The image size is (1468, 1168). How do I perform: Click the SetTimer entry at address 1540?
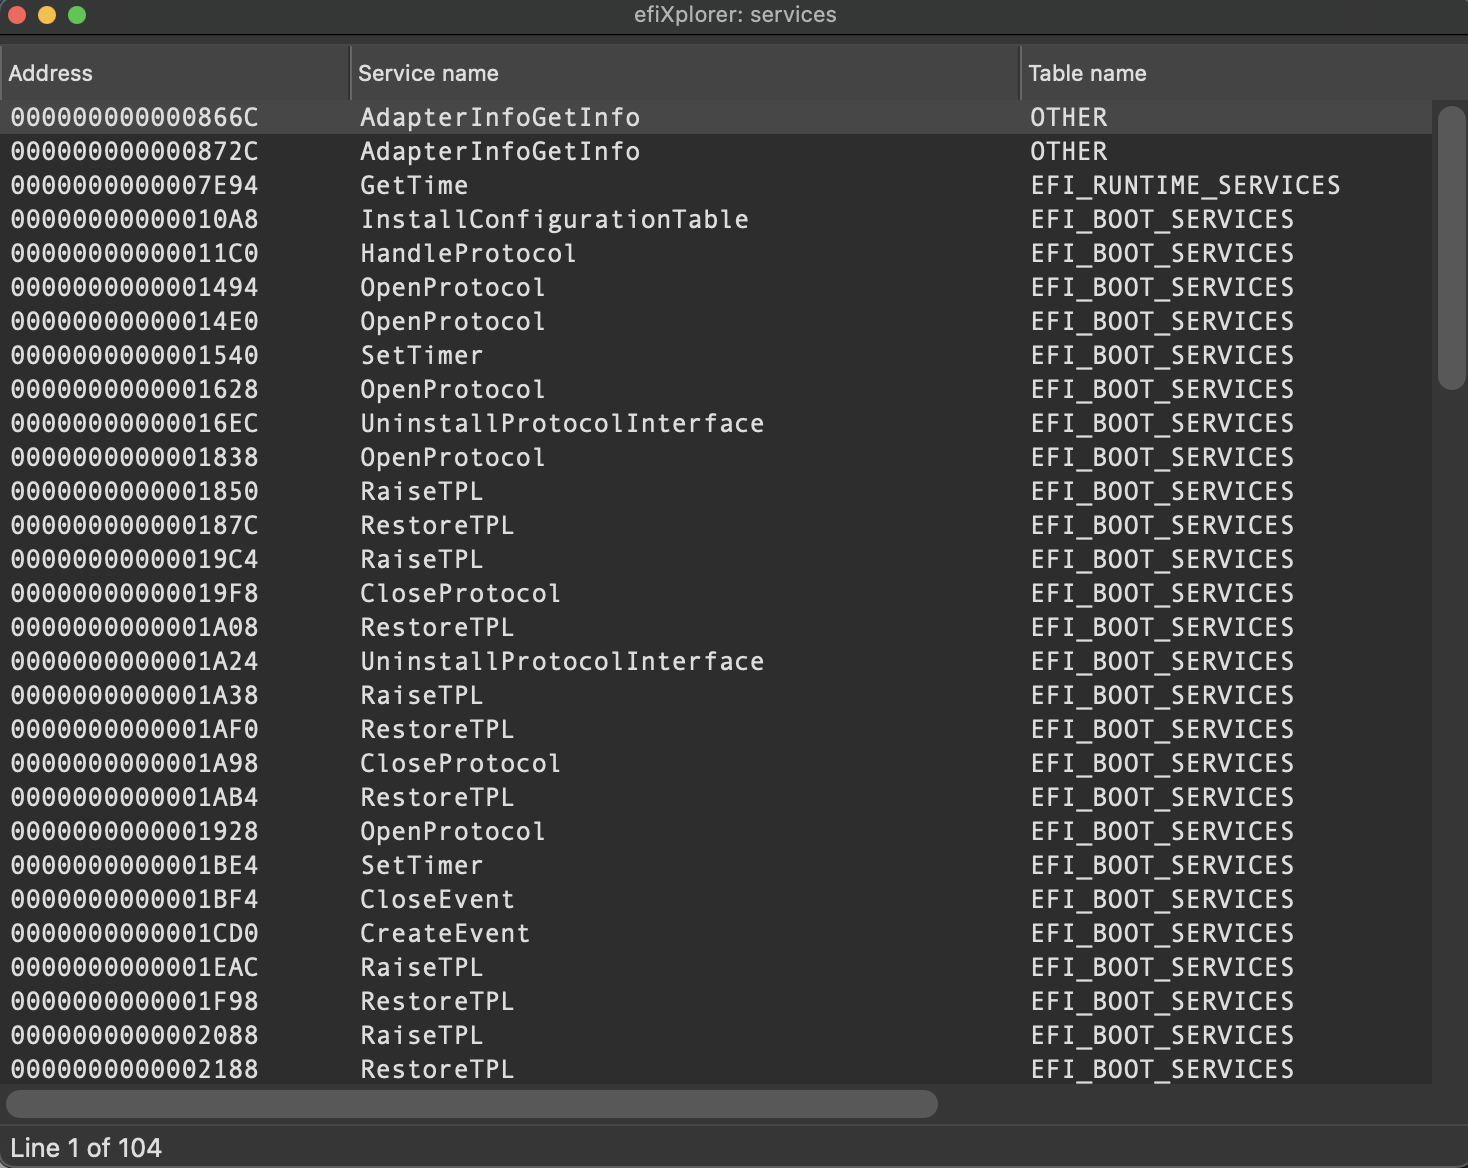tap(421, 355)
